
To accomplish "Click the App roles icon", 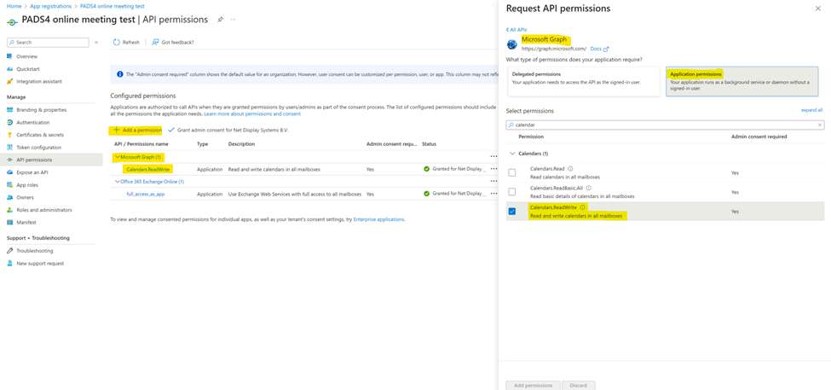I will point(10,185).
